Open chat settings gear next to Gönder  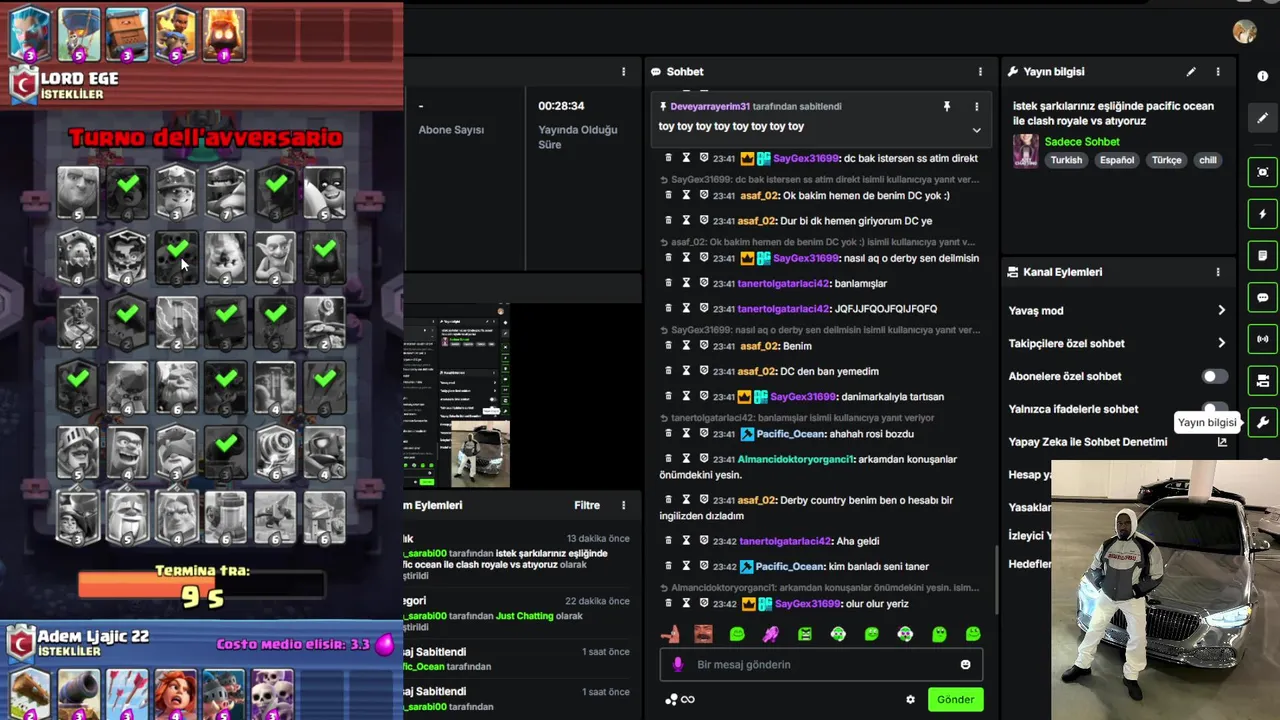tap(910, 699)
